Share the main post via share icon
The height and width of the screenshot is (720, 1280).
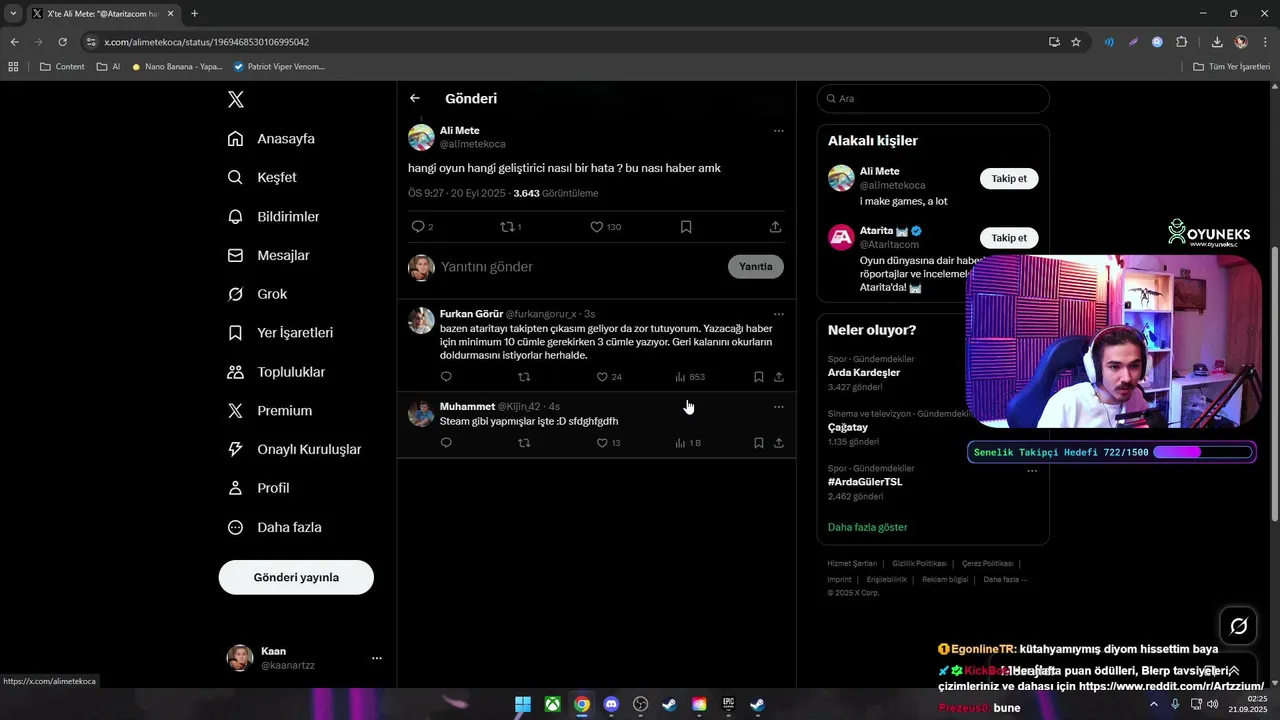pyautogui.click(x=775, y=227)
